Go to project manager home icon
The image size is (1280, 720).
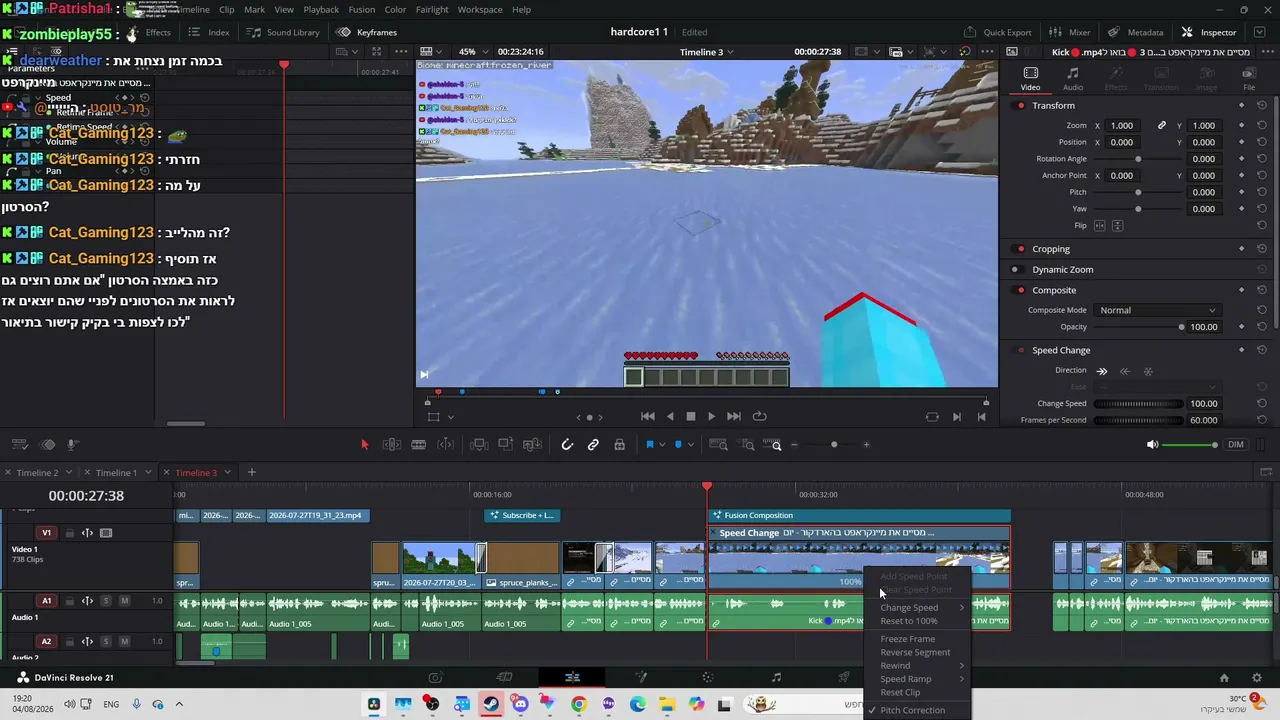pyautogui.click(x=1224, y=678)
